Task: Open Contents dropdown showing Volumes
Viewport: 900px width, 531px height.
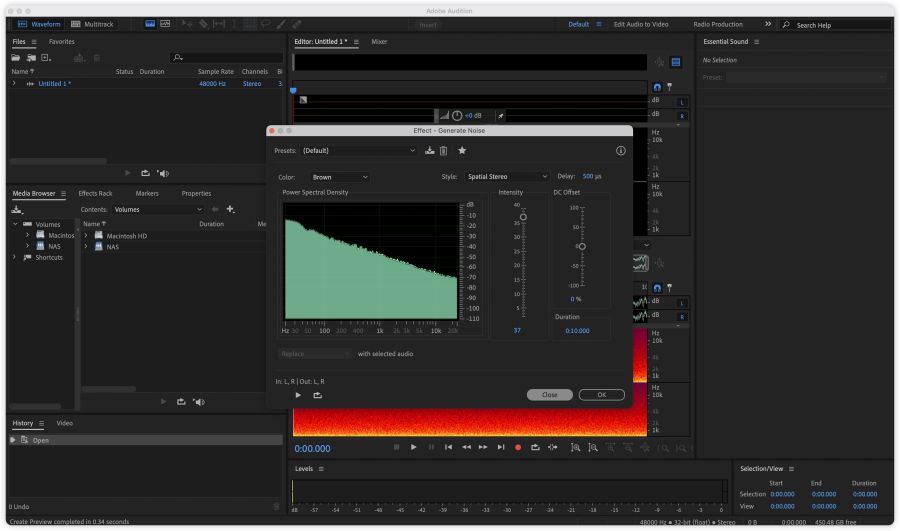Action: [x=157, y=210]
